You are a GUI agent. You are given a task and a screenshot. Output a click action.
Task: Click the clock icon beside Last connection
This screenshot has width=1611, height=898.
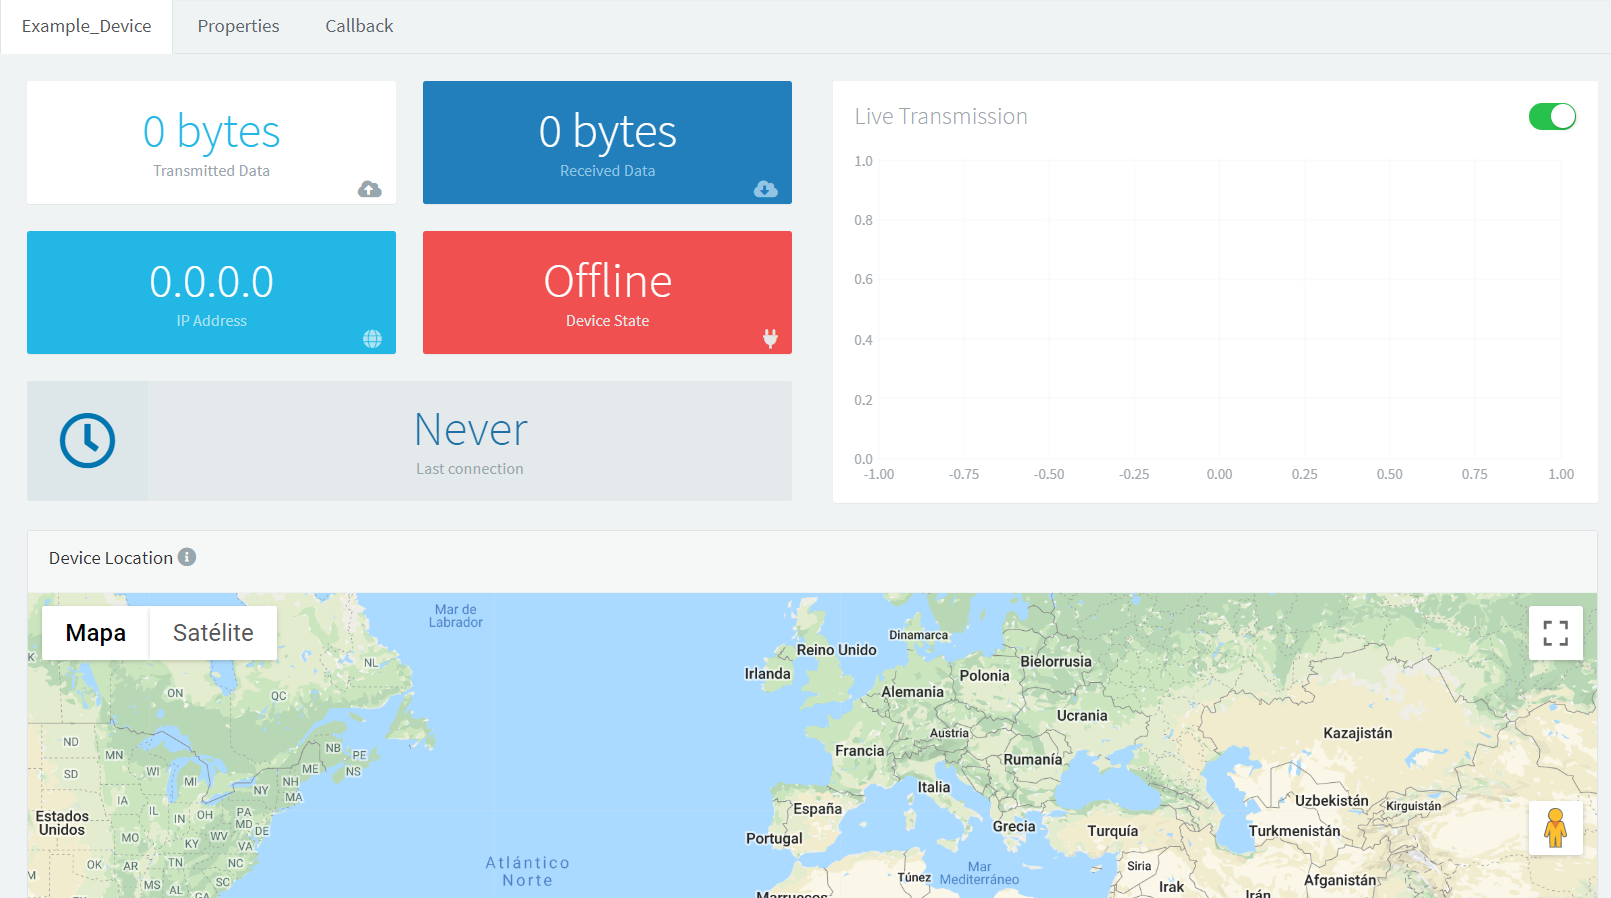(88, 441)
